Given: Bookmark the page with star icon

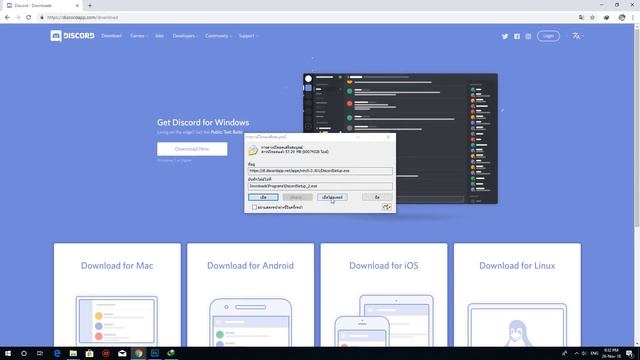Looking at the screenshot, I should [592, 18].
